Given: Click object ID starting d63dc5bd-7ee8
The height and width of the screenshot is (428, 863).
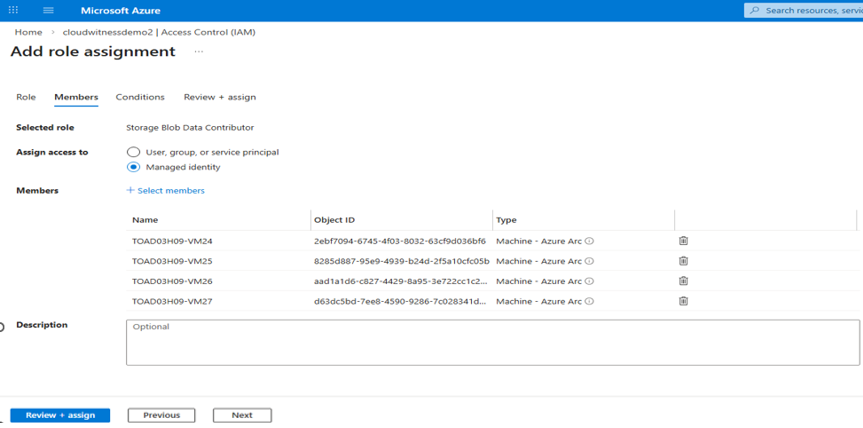Looking at the screenshot, I should tap(401, 301).
